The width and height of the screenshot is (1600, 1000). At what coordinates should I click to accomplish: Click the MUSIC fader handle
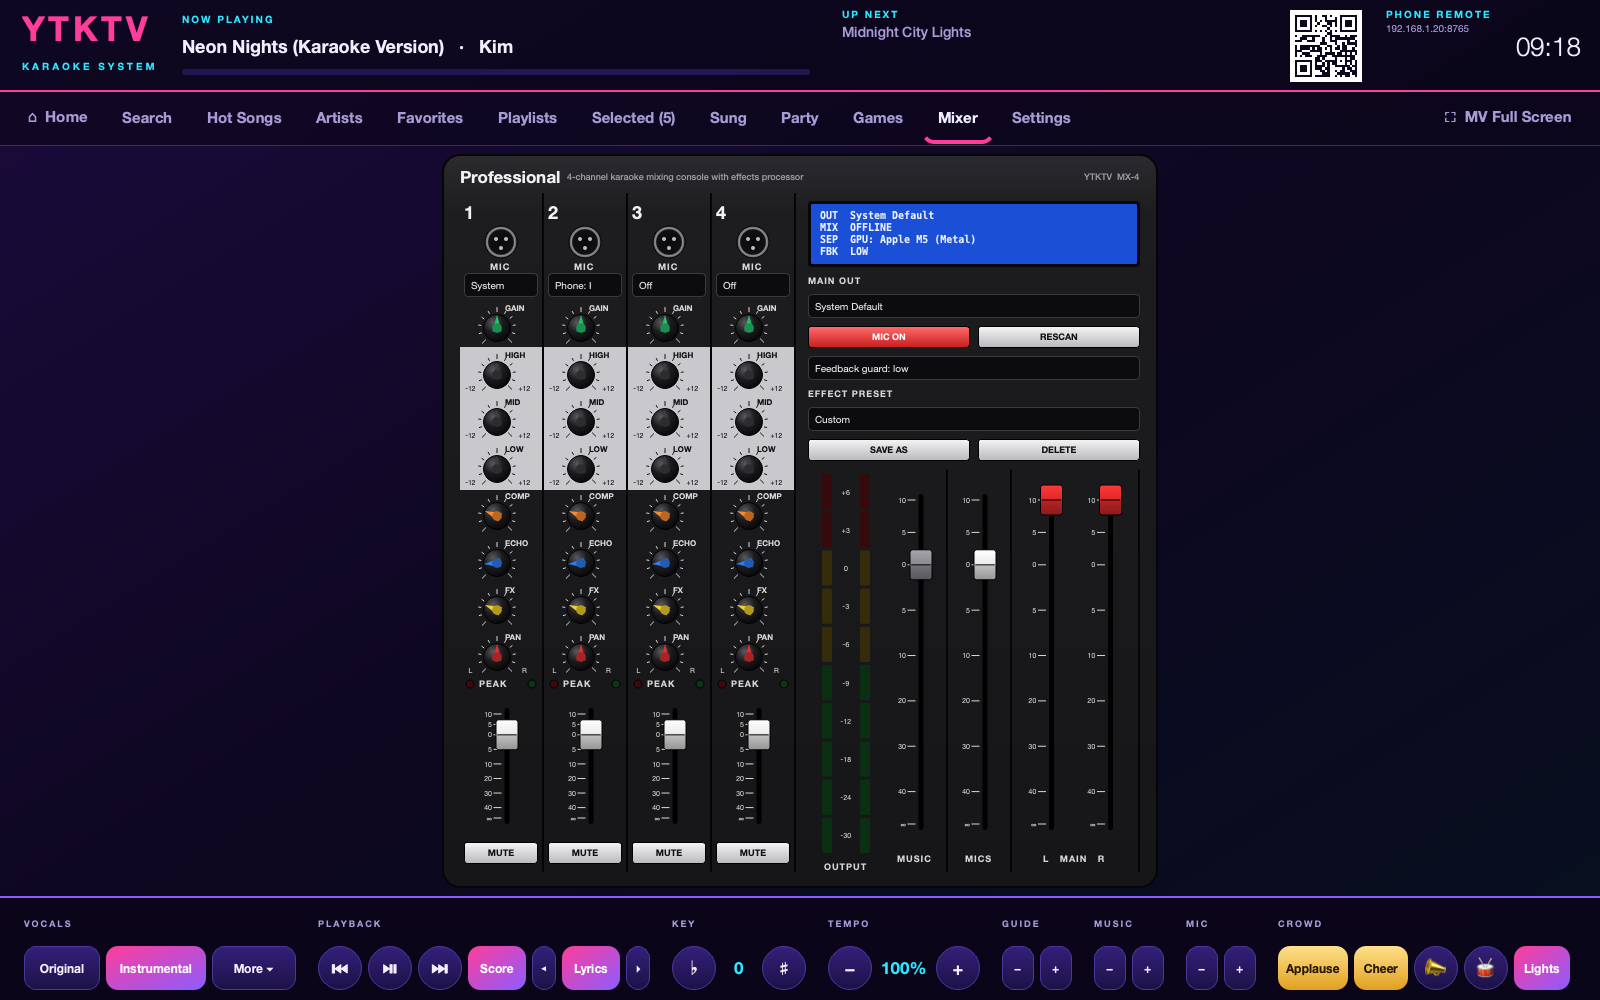pyautogui.click(x=921, y=564)
